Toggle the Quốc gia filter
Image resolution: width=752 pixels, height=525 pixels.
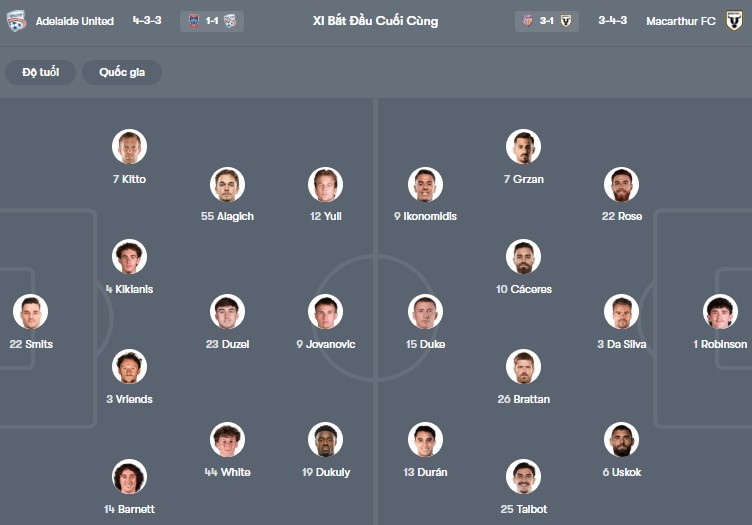pos(122,72)
